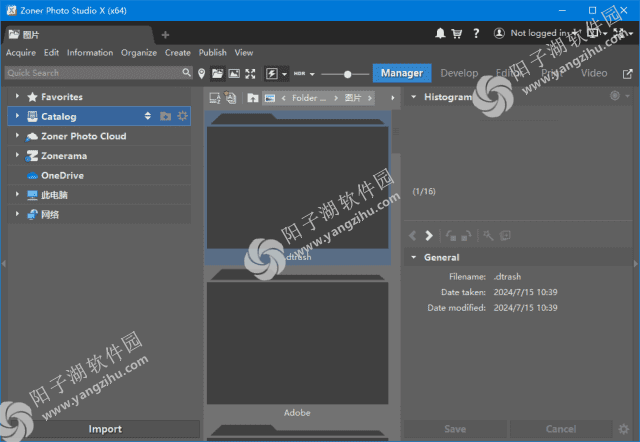Click the quick edit lightning icon
640x442 pixels.
pos(271,73)
